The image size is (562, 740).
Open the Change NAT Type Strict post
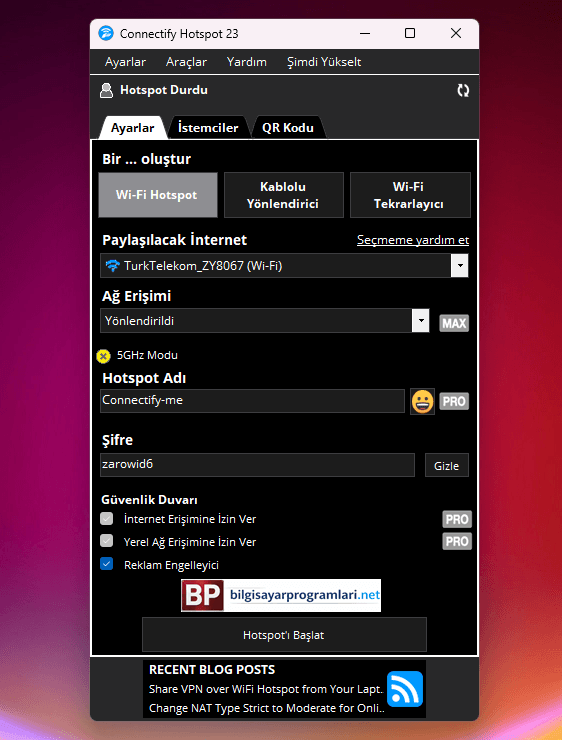267,708
